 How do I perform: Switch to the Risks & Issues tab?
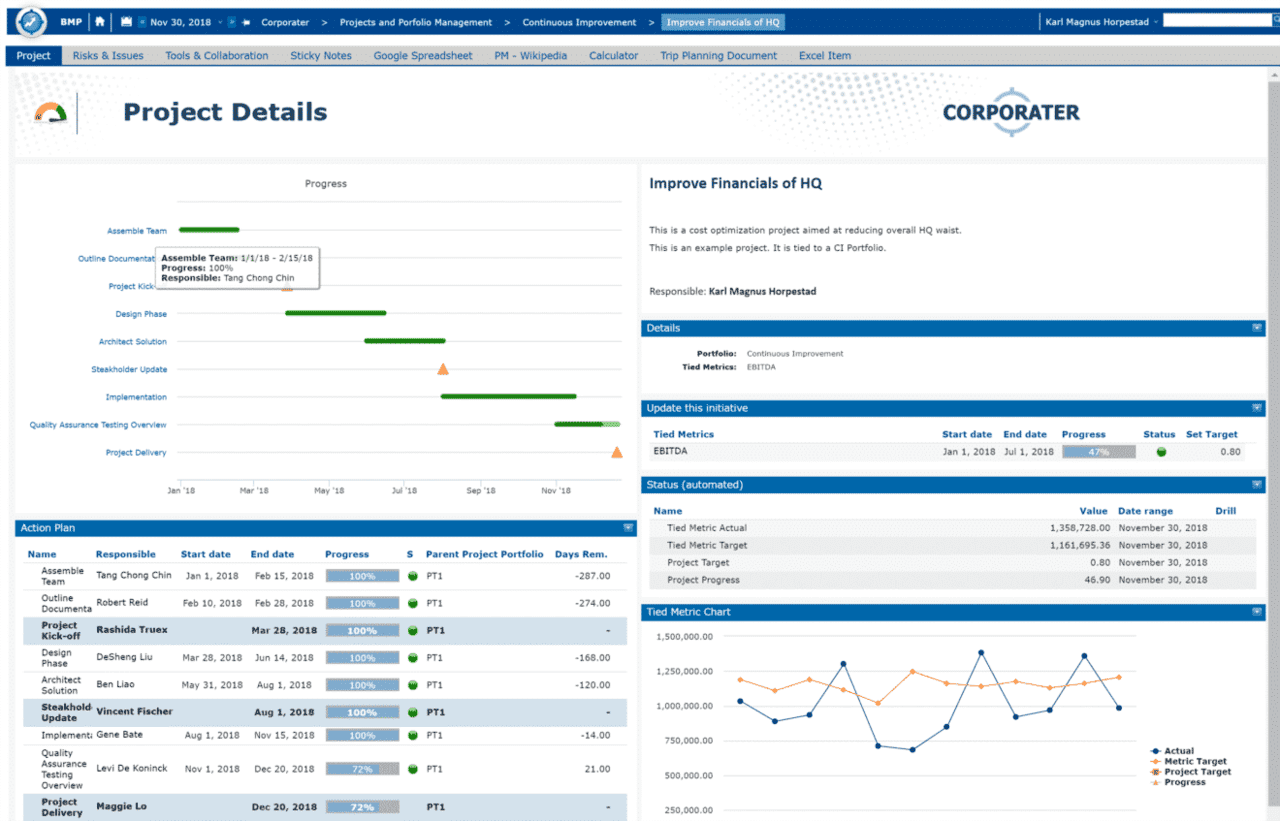click(108, 56)
